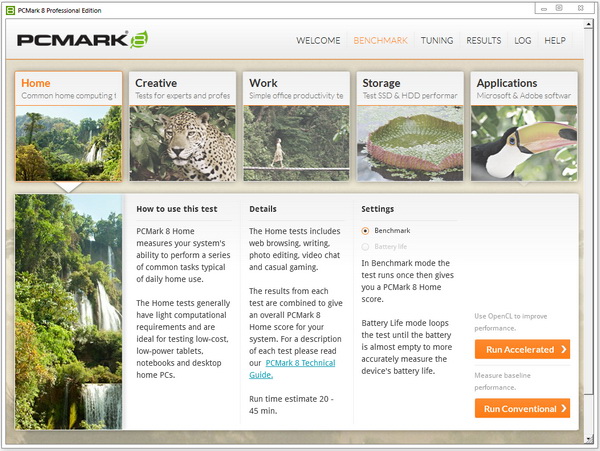This screenshot has width=600, height=451.
Task: Click the large waterfall image in details panel
Action: (x=68, y=312)
